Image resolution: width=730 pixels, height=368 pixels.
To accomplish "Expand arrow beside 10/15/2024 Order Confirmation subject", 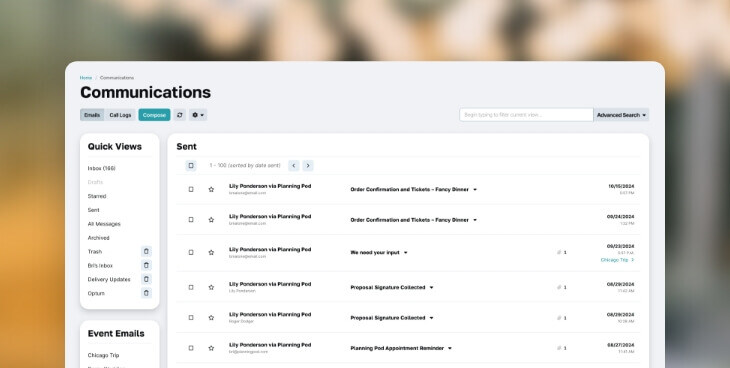I will tap(475, 190).
